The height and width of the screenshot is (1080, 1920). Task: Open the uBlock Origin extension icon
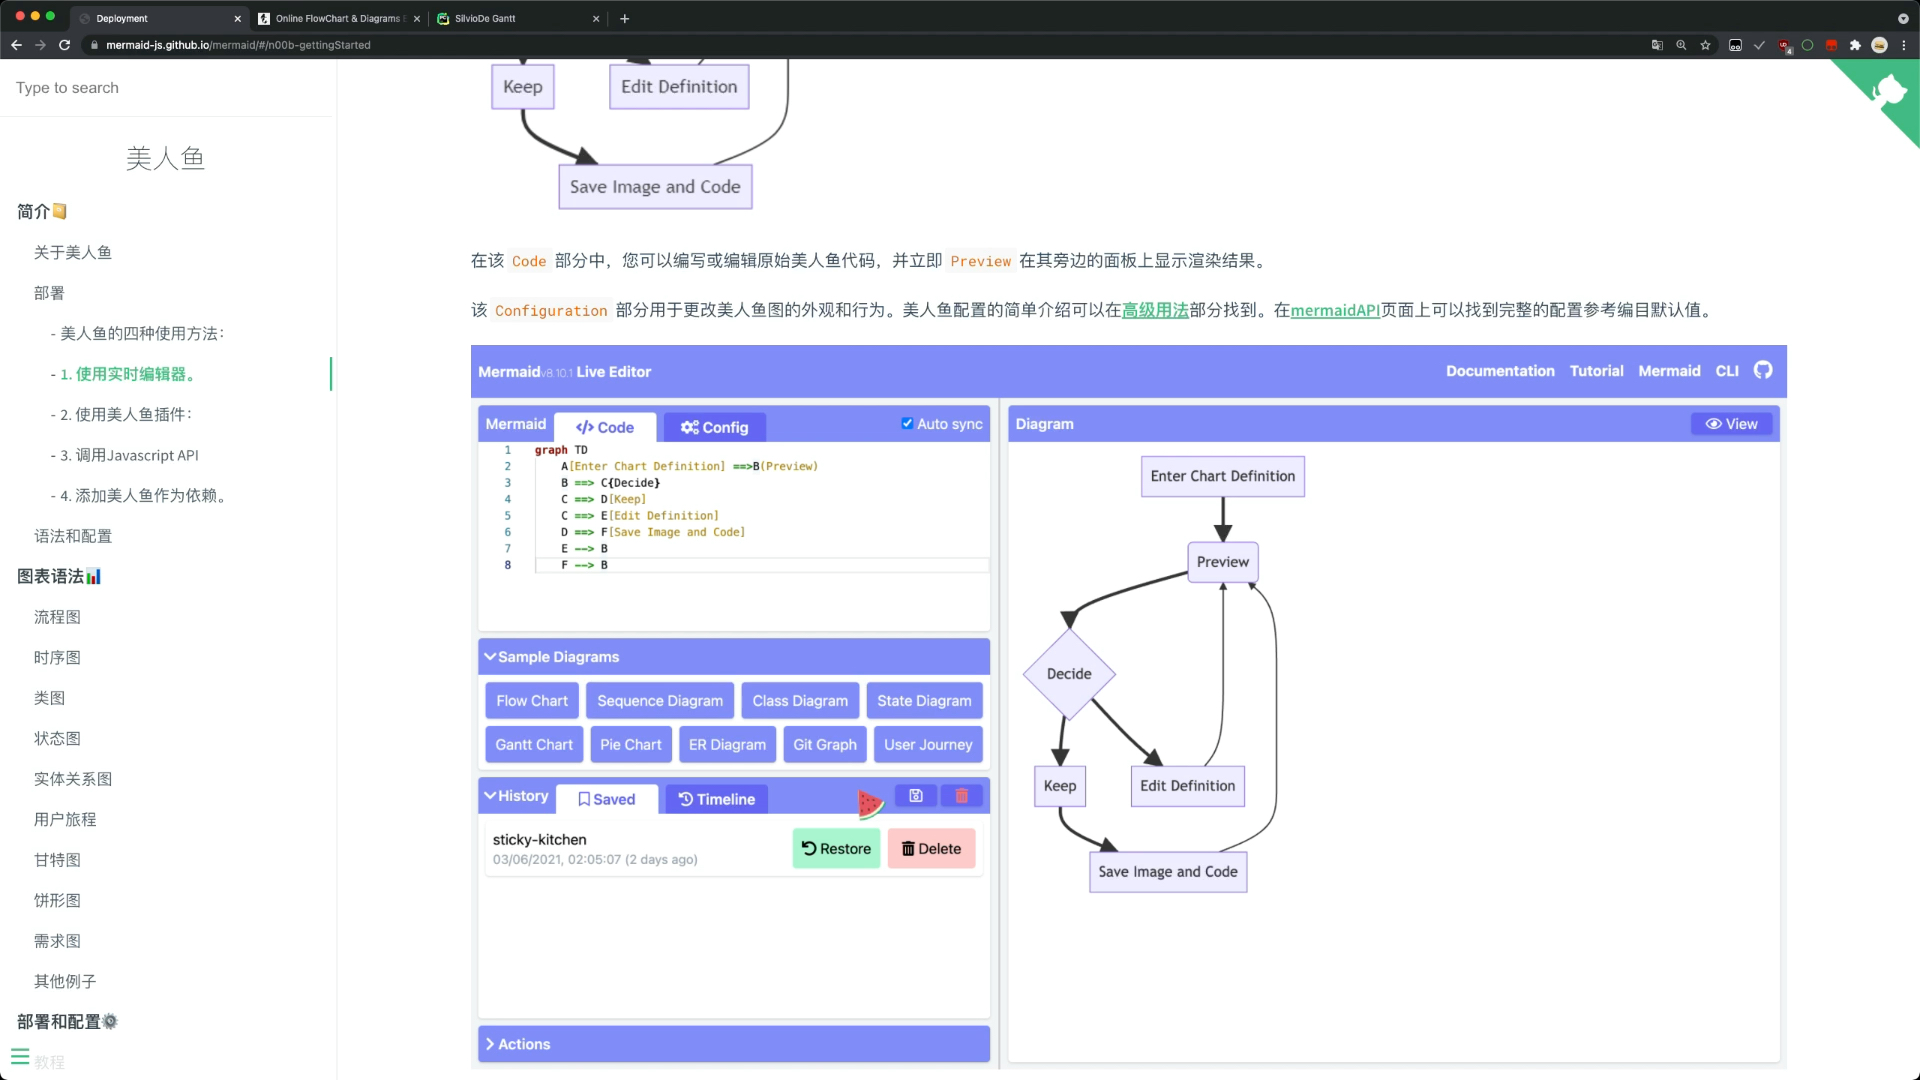click(x=1784, y=45)
